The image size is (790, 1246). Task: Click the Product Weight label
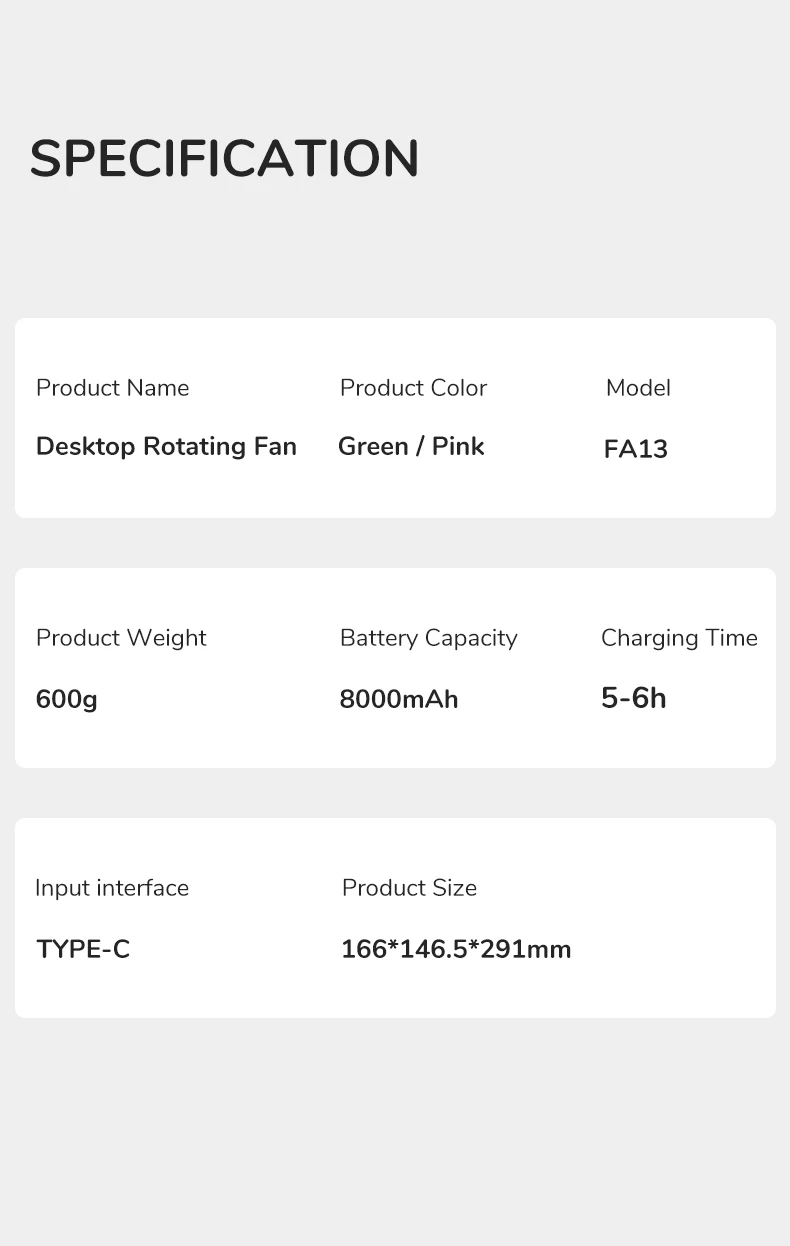tap(121, 638)
